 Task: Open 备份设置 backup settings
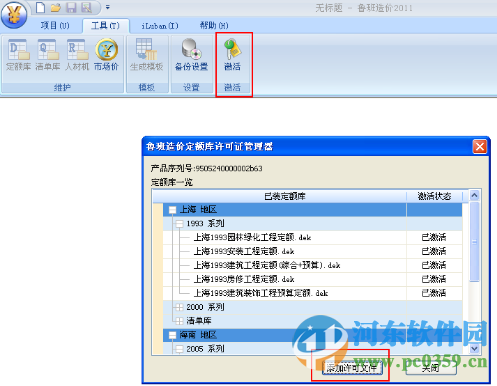tap(191, 55)
